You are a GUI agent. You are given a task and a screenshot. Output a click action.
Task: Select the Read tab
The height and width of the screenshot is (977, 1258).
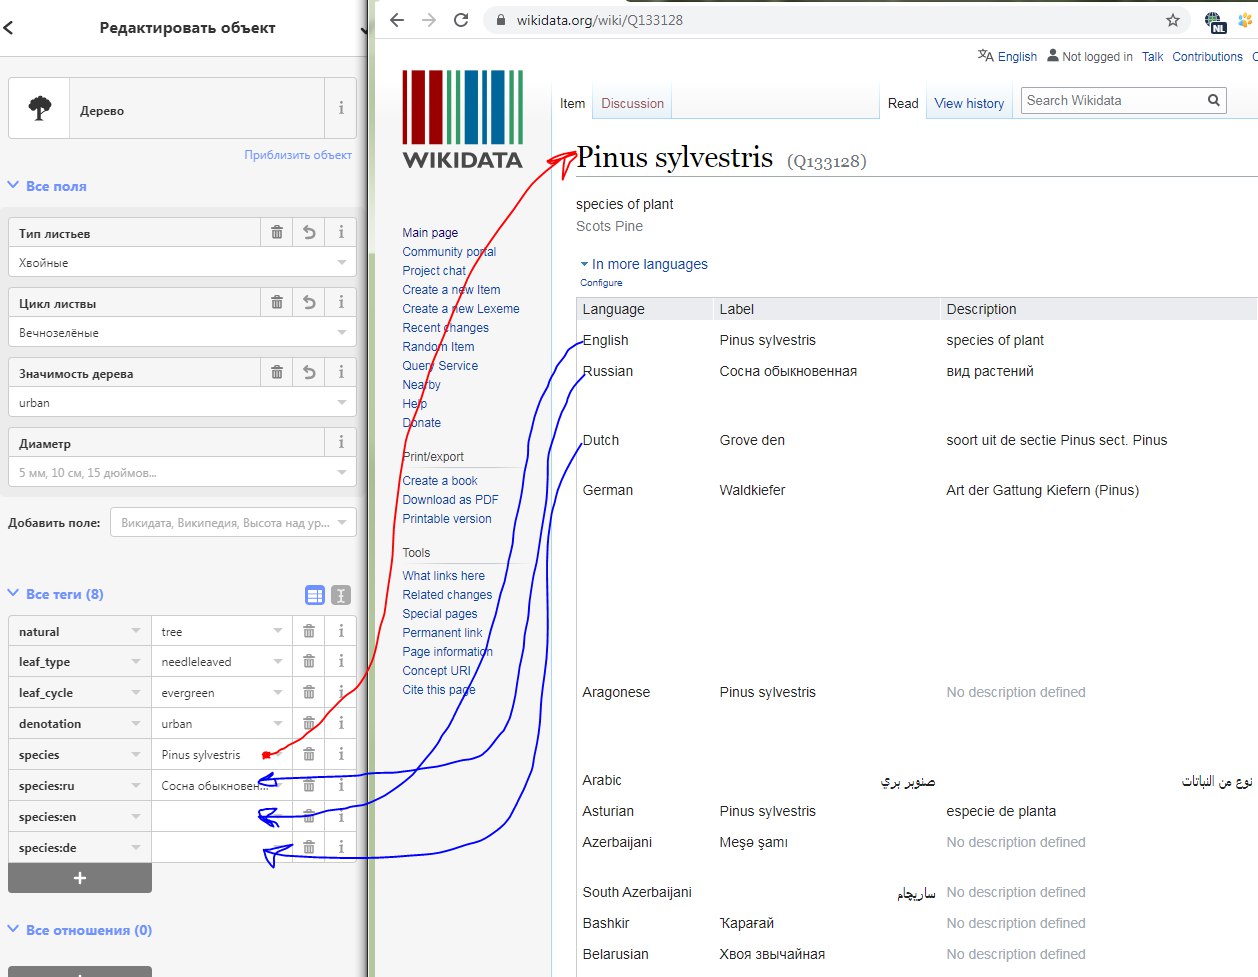pos(903,103)
